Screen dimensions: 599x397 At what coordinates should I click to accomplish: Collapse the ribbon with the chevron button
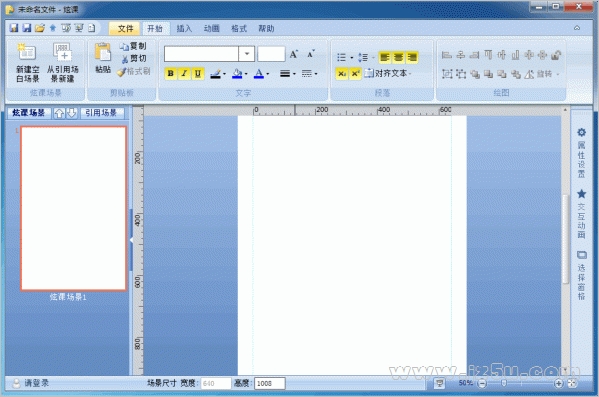click(x=577, y=28)
